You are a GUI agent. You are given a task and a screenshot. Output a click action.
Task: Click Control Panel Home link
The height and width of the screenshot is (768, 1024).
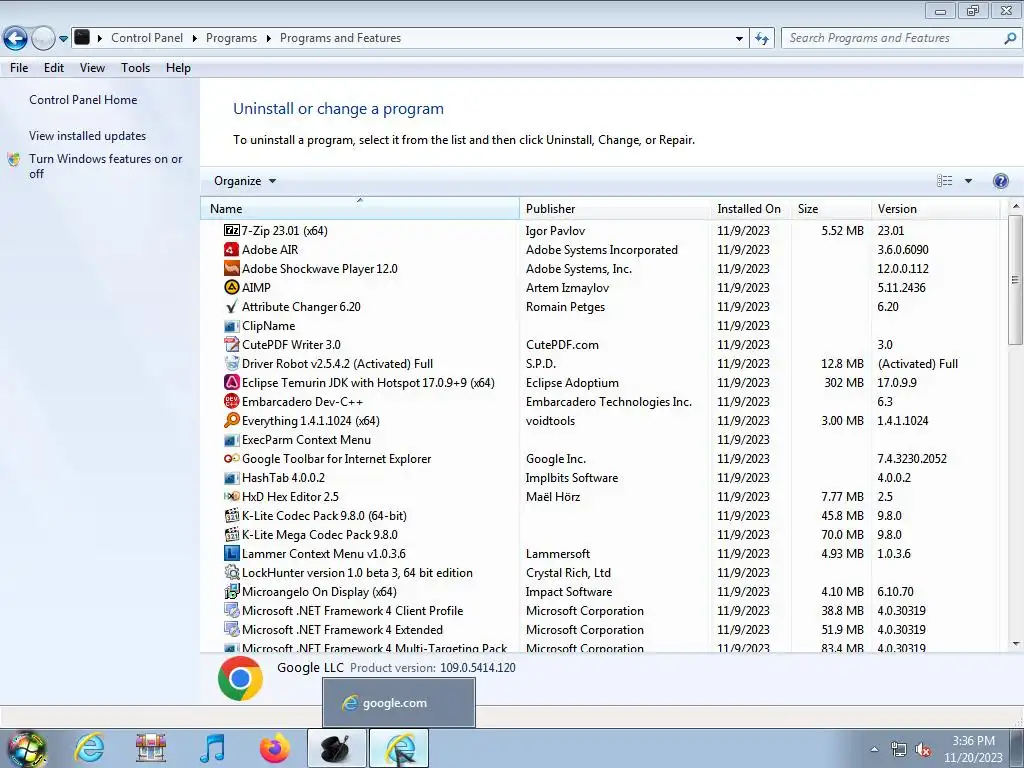pyautogui.click(x=83, y=100)
